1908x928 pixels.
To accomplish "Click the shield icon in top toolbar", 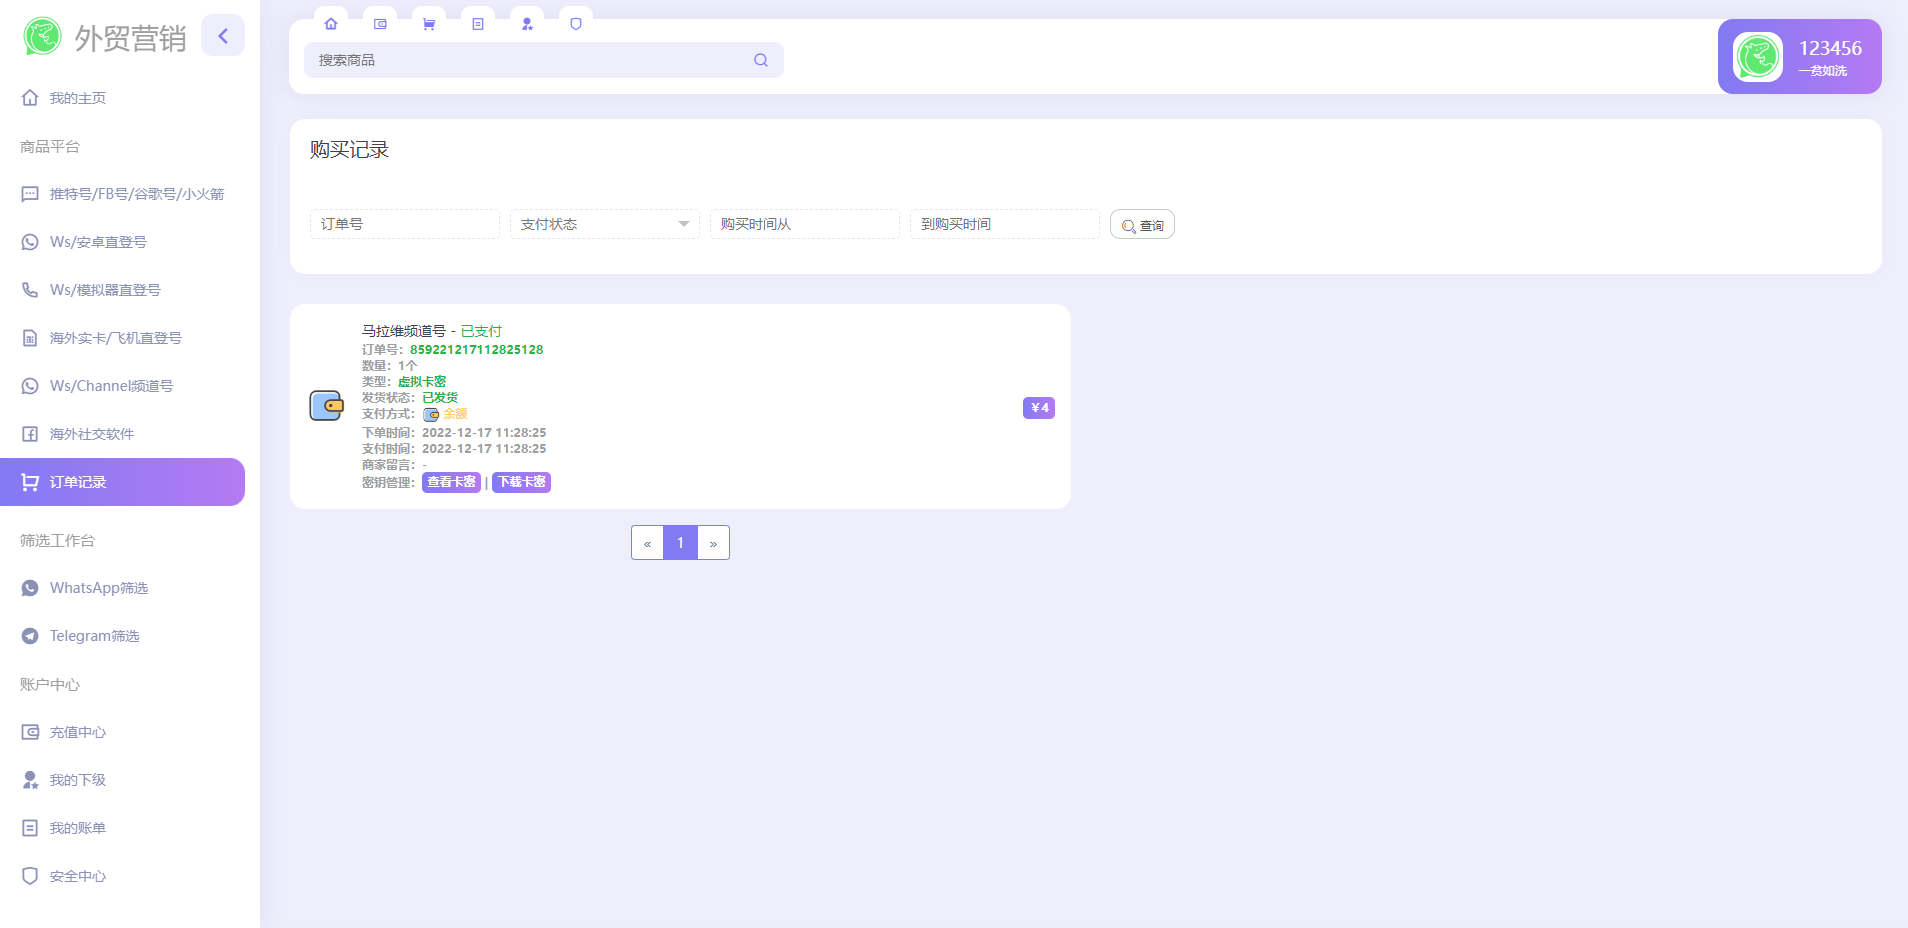I will click(576, 24).
